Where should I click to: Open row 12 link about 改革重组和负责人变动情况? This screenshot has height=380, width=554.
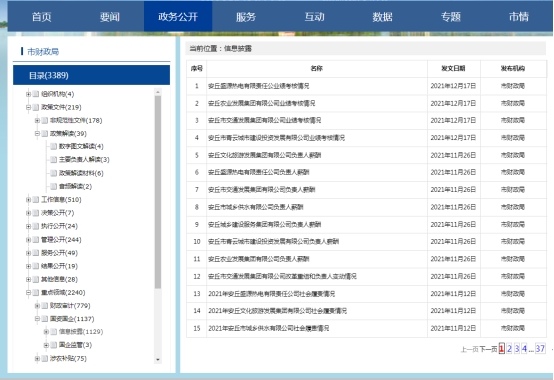pos(282,276)
